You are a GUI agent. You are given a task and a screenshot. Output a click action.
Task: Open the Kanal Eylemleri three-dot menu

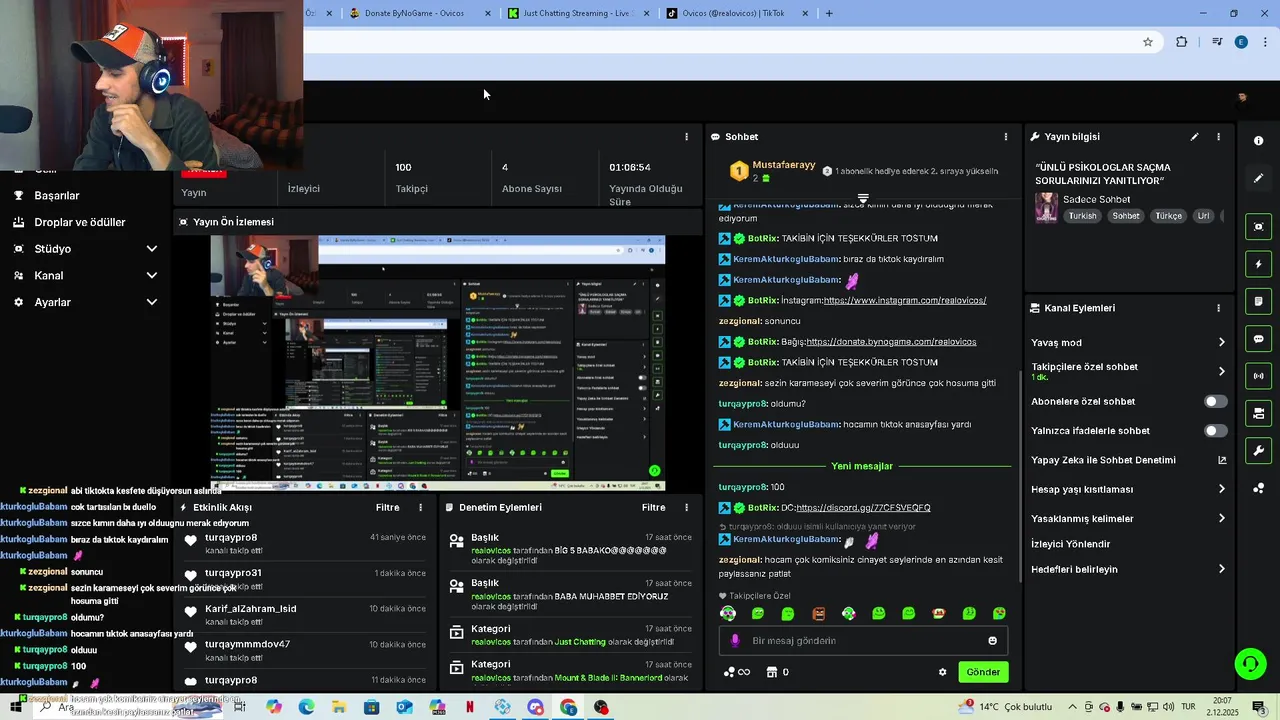click(x=1218, y=308)
